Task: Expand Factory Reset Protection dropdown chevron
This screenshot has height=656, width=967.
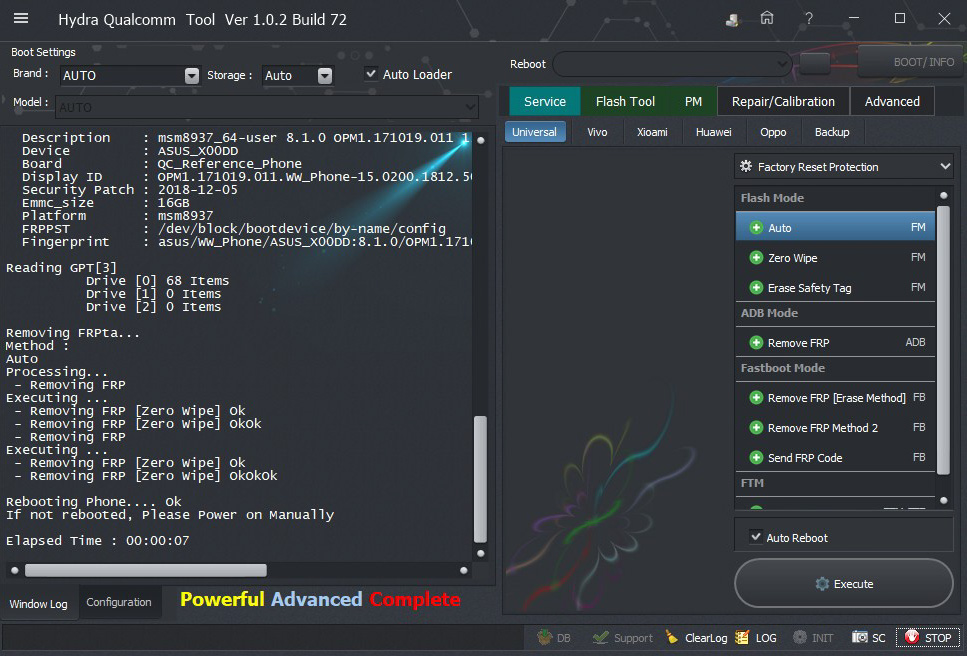Action: 945,166
